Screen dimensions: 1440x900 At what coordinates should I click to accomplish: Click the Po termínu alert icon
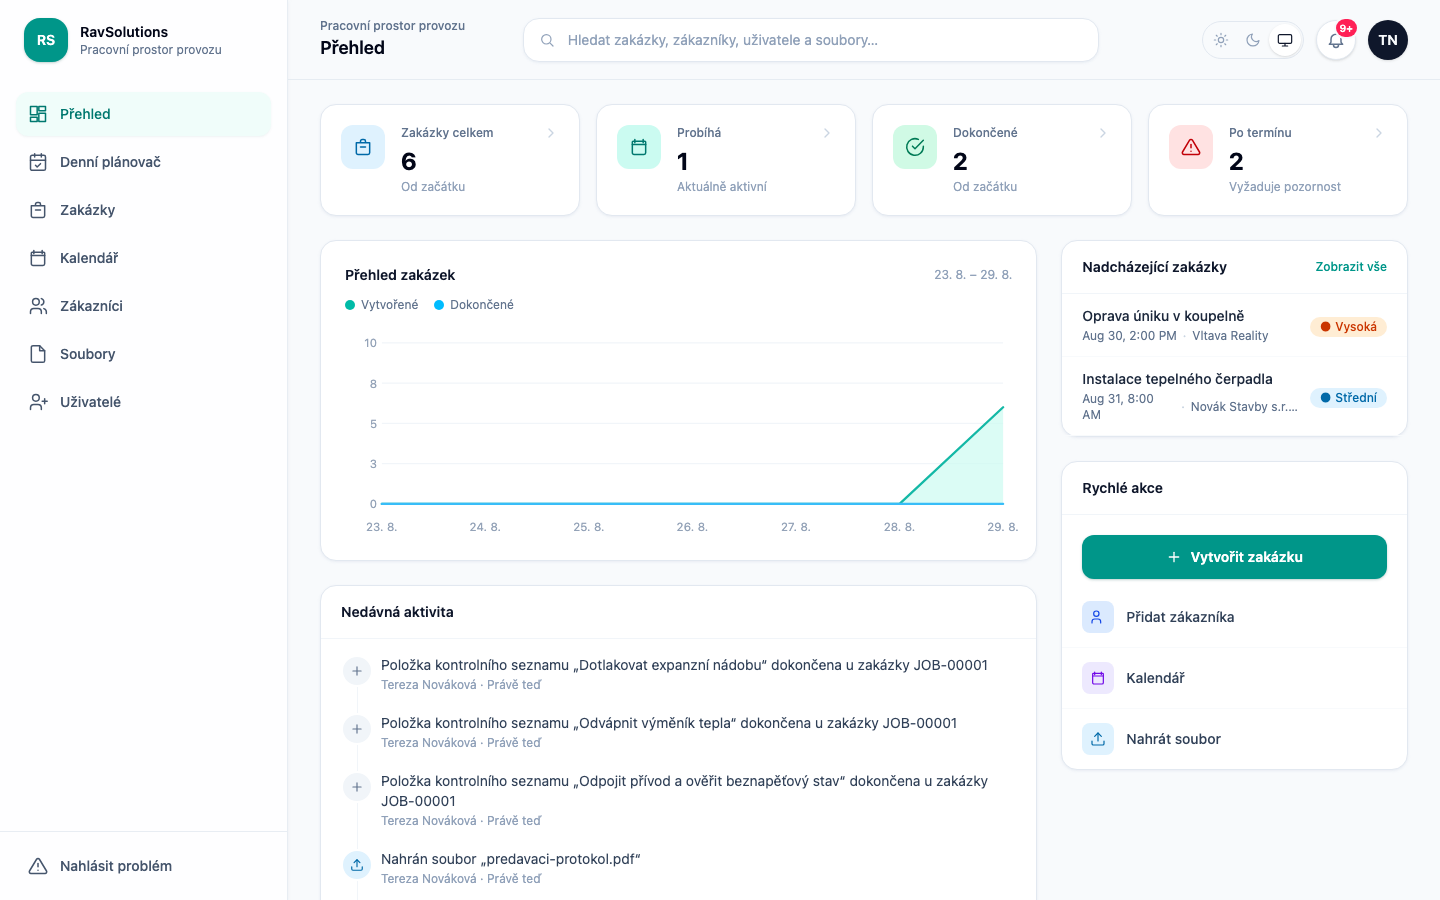coord(1191,147)
